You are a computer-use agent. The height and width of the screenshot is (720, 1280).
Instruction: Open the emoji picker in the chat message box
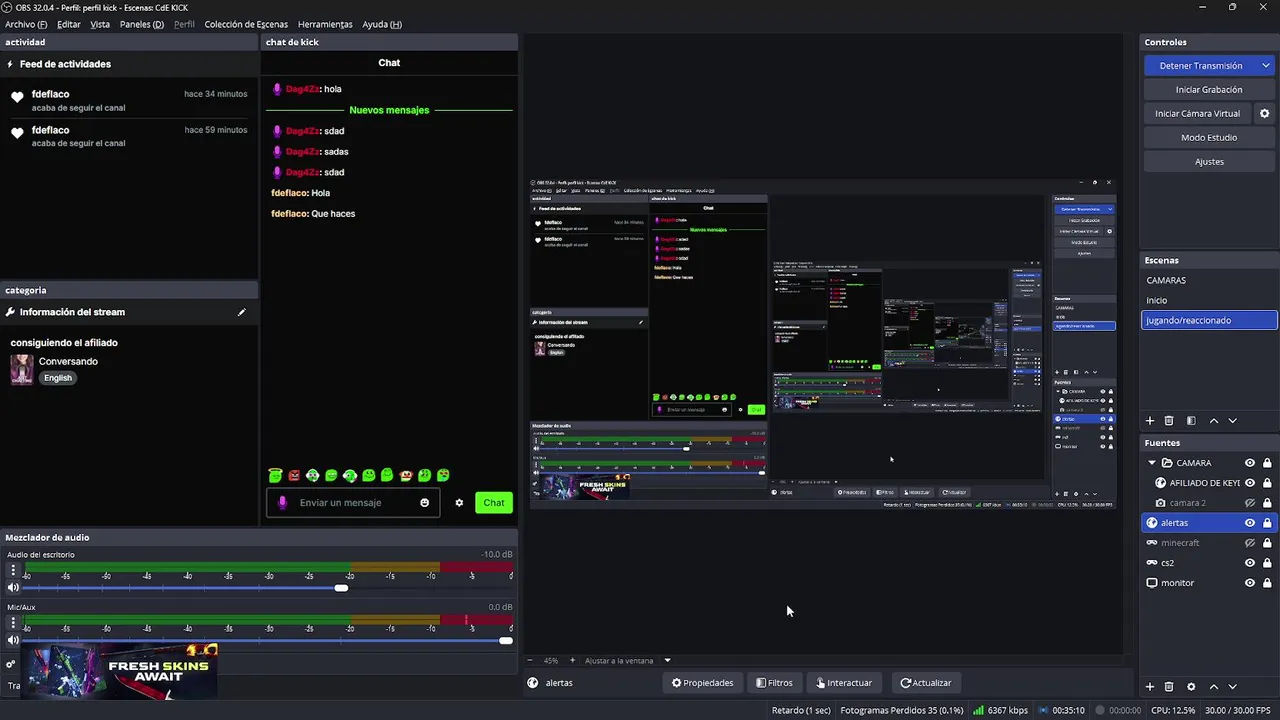click(425, 503)
